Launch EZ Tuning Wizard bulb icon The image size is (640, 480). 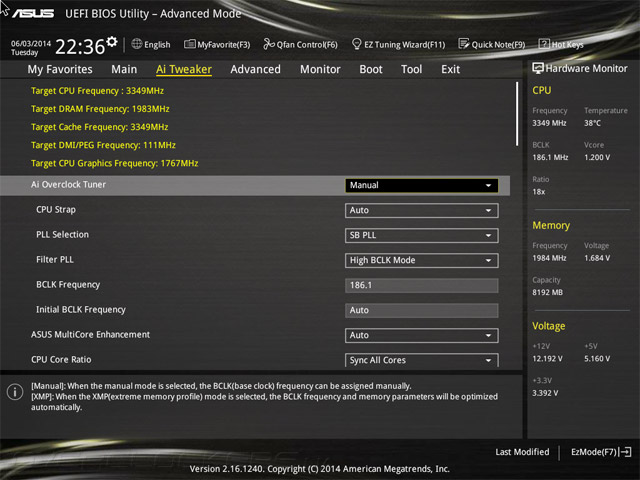tap(356, 44)
